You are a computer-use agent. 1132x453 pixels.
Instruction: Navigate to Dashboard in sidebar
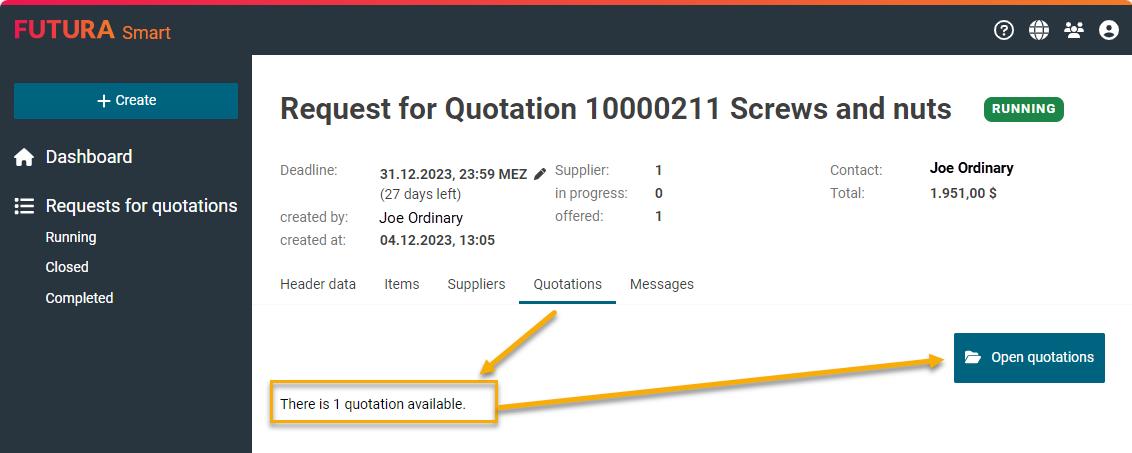(x=89, y=157)
